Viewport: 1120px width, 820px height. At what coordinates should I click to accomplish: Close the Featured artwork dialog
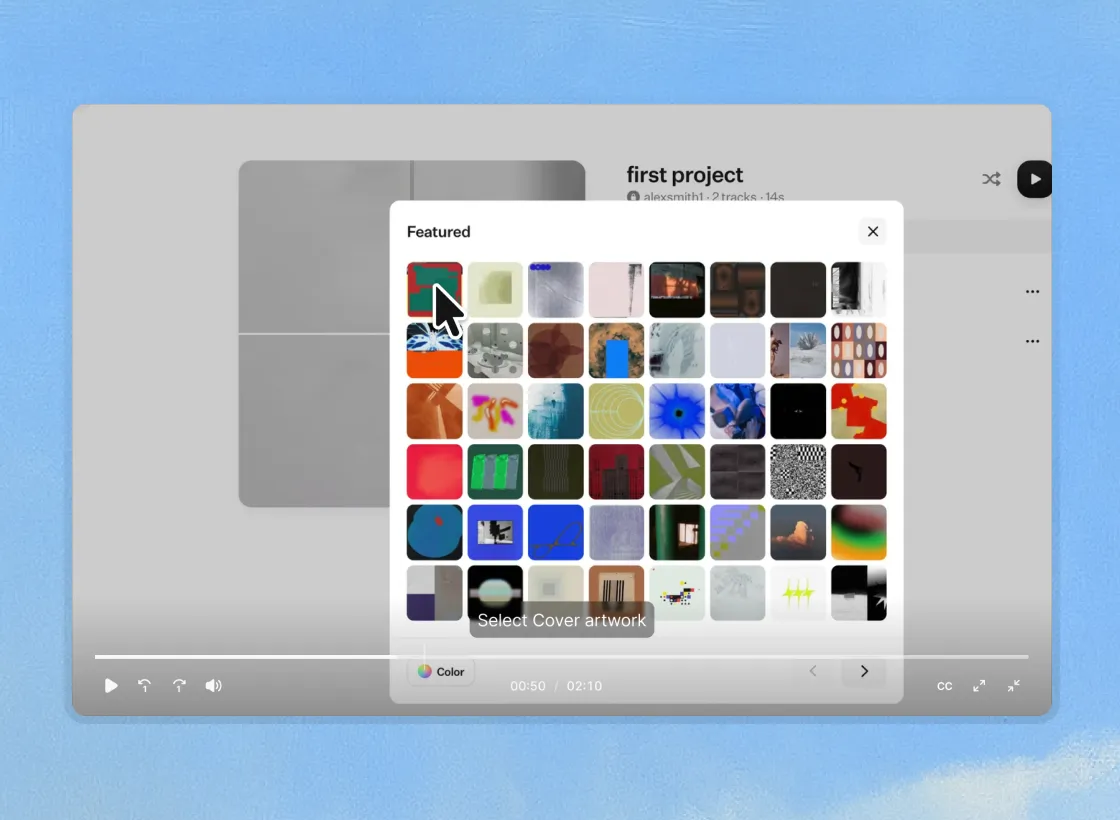click(873, 232)
